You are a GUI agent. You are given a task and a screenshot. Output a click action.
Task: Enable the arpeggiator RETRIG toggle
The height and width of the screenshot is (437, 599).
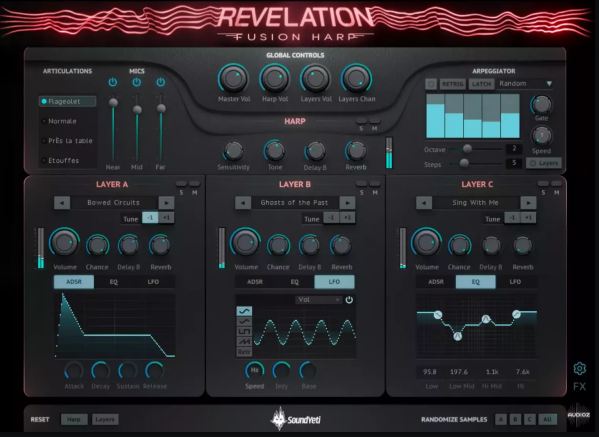453,84
